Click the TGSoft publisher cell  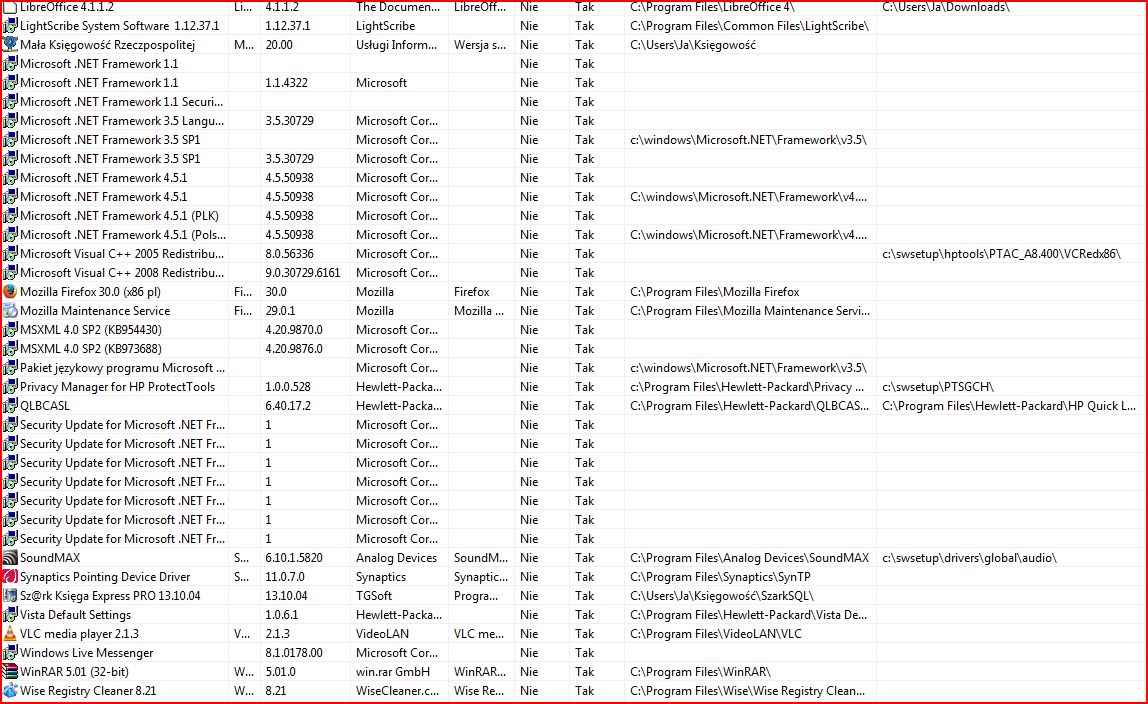click(373, 596)
